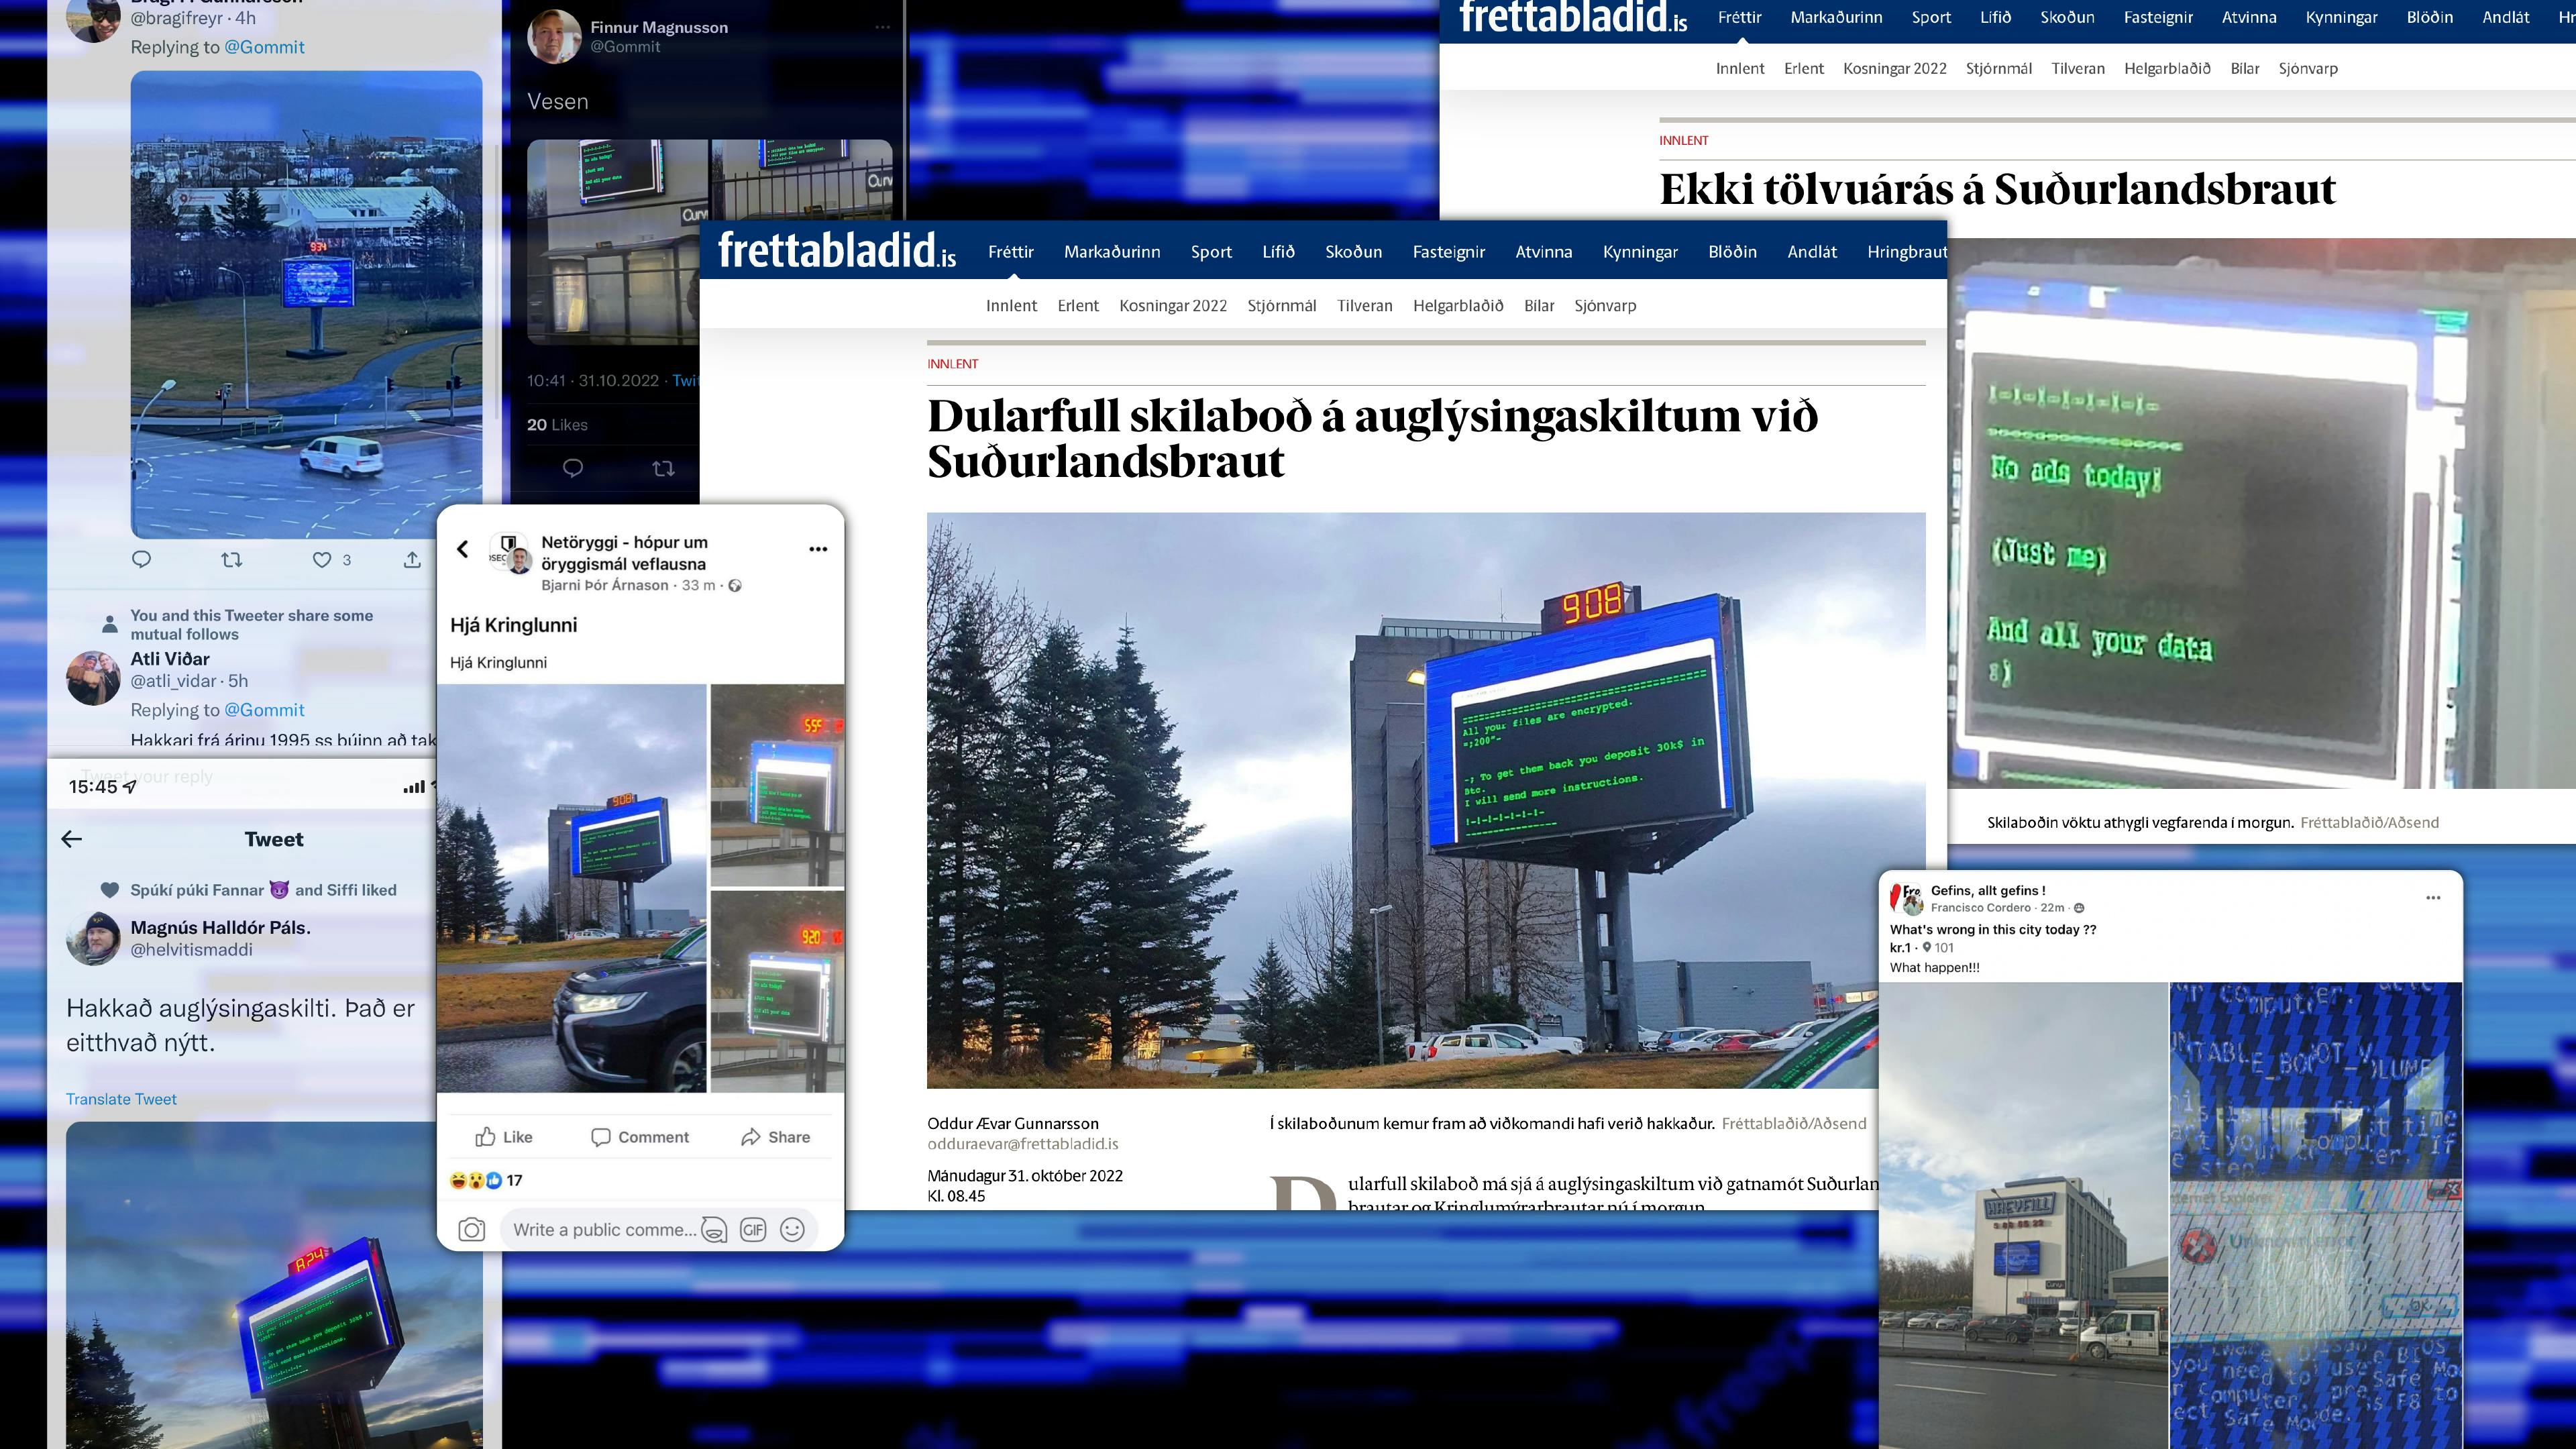The image size is (2576, 1449).
Task: Click the retweet icon under Bragi's tweet
Action: (x=231, y=559)
